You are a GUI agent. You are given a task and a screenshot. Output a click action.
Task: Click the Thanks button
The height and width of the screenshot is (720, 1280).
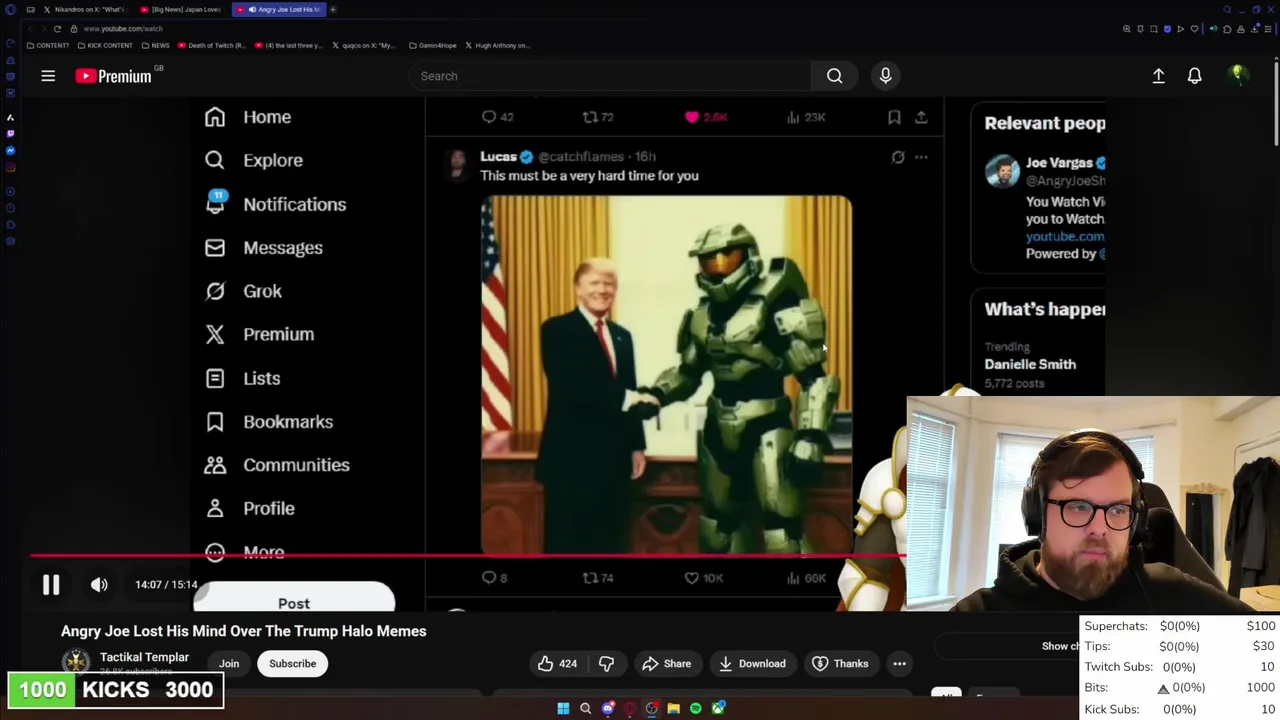[x=840, y=664]
